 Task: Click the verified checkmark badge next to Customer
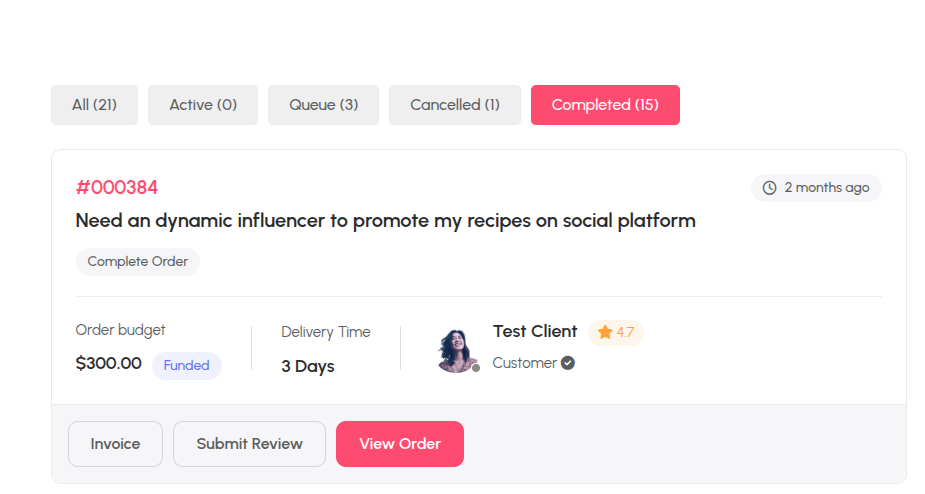tap(568, 363)
